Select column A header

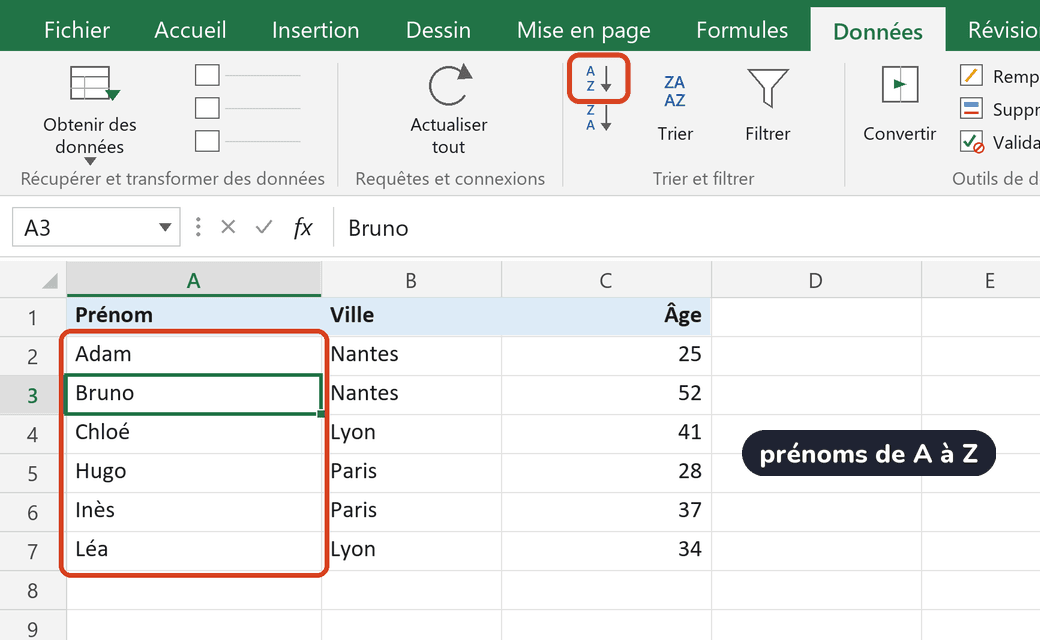point(194,280)
